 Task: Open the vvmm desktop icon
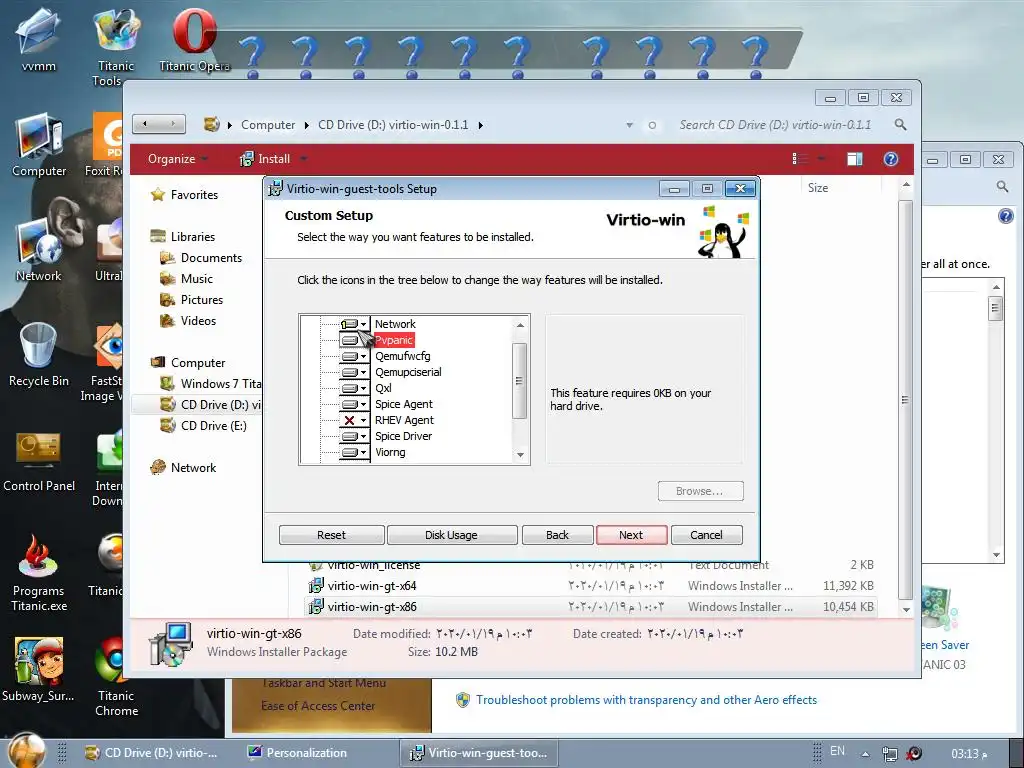coord(39,40)
